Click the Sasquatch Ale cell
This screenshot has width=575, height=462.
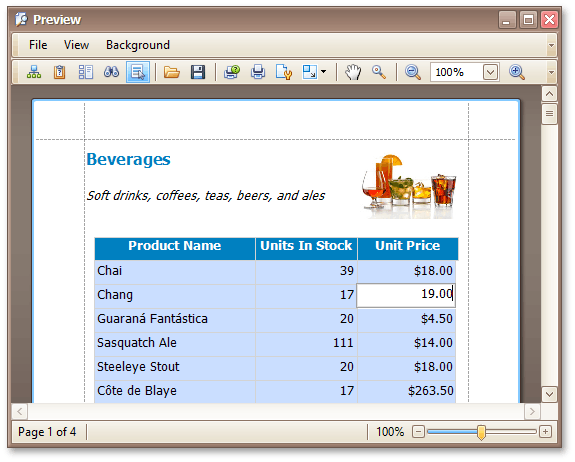[x=175, y=344]
